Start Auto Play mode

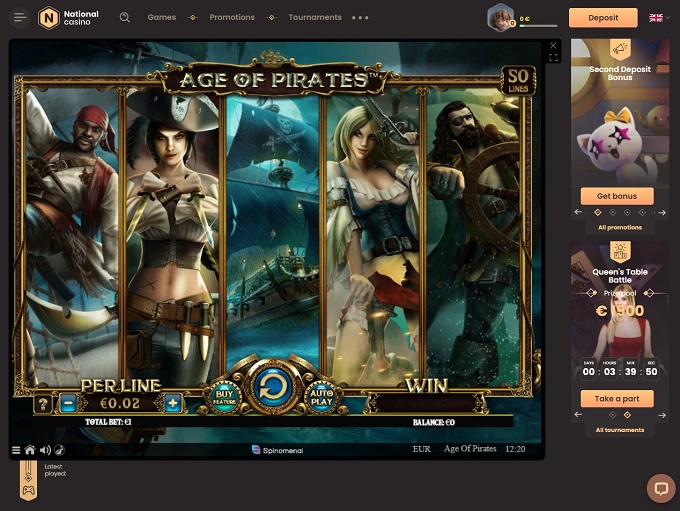click(321, 398)
